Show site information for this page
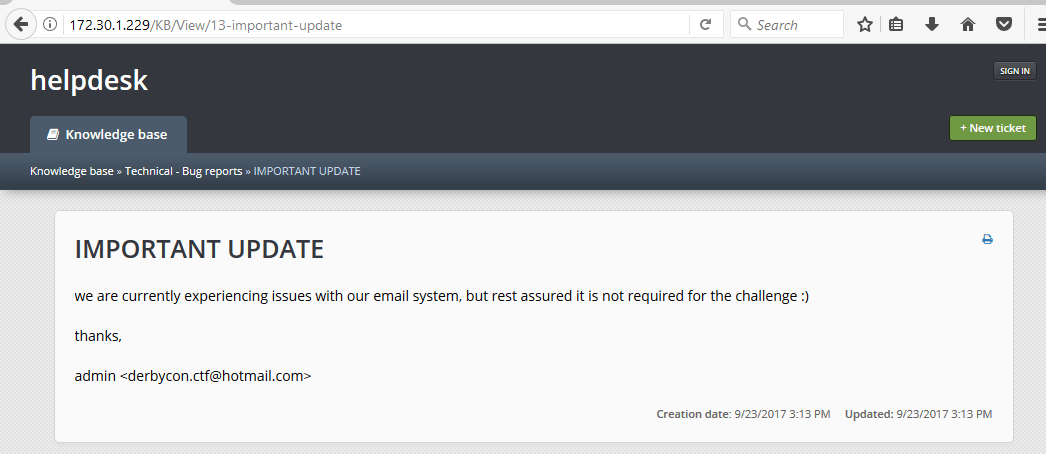Viewport: 1046px width, 454px height. [x=50, y=25]
